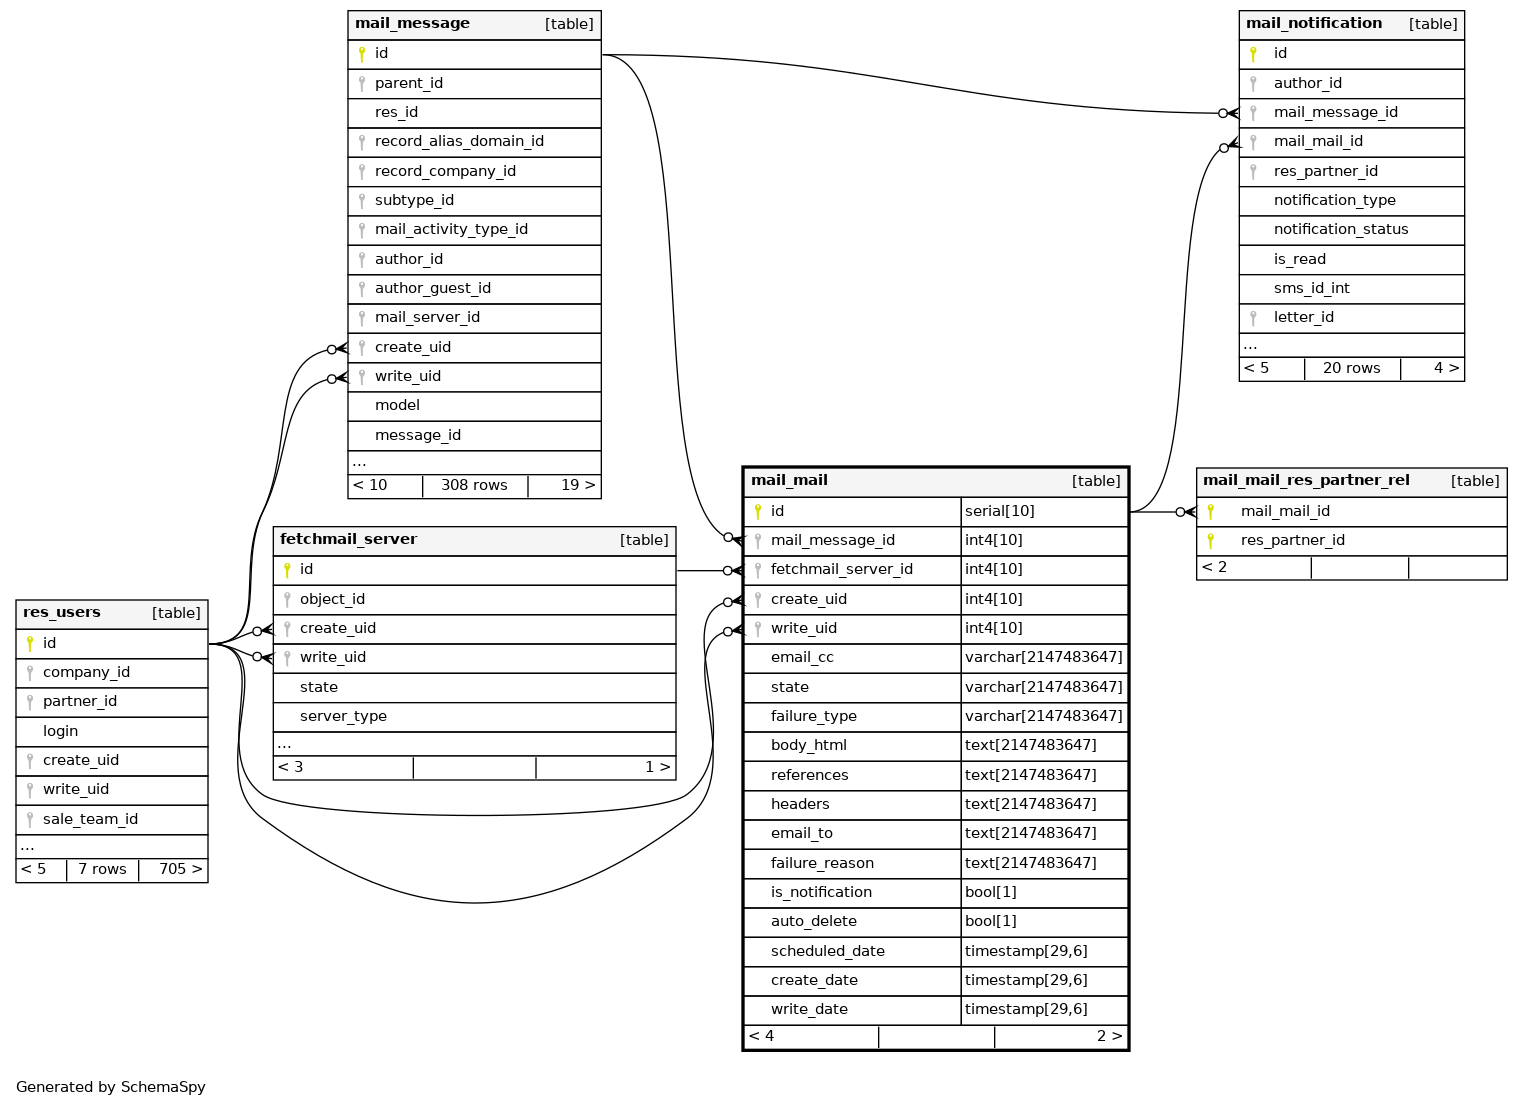
Task: Open the mail_message table title
Action: (412, 24)
